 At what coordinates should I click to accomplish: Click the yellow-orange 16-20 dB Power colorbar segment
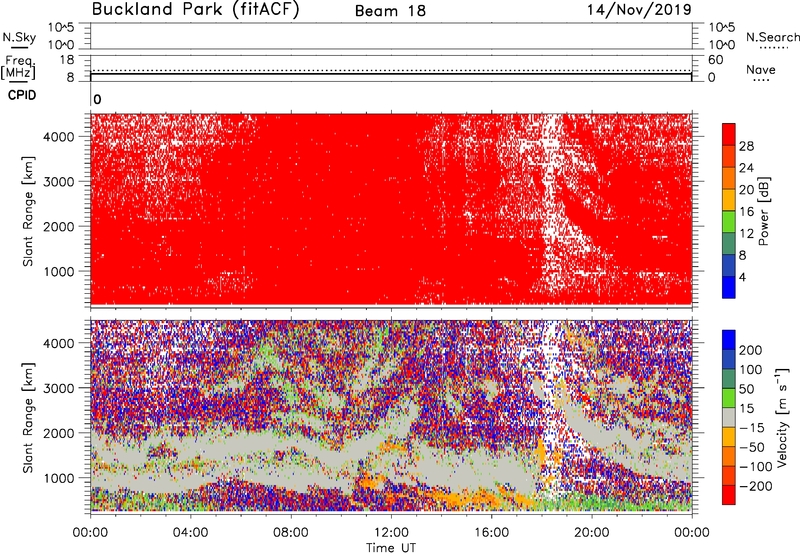pos(729,200)
